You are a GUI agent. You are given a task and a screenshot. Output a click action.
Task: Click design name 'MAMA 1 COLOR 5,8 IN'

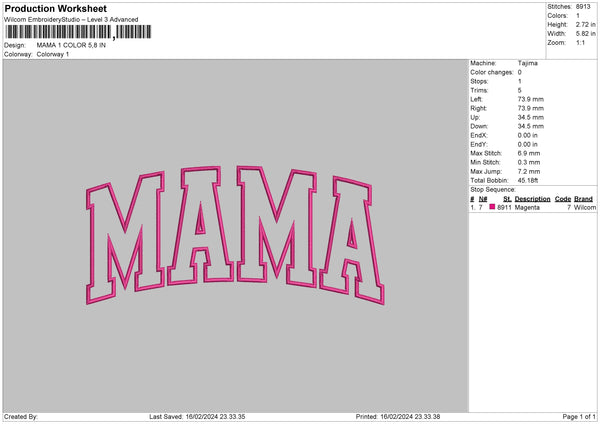tap(71, 45)
